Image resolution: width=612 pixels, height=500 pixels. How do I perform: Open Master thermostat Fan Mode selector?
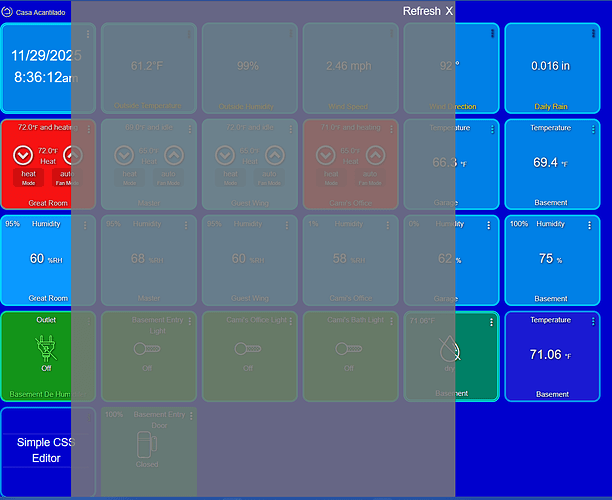[x=168, y=178]
